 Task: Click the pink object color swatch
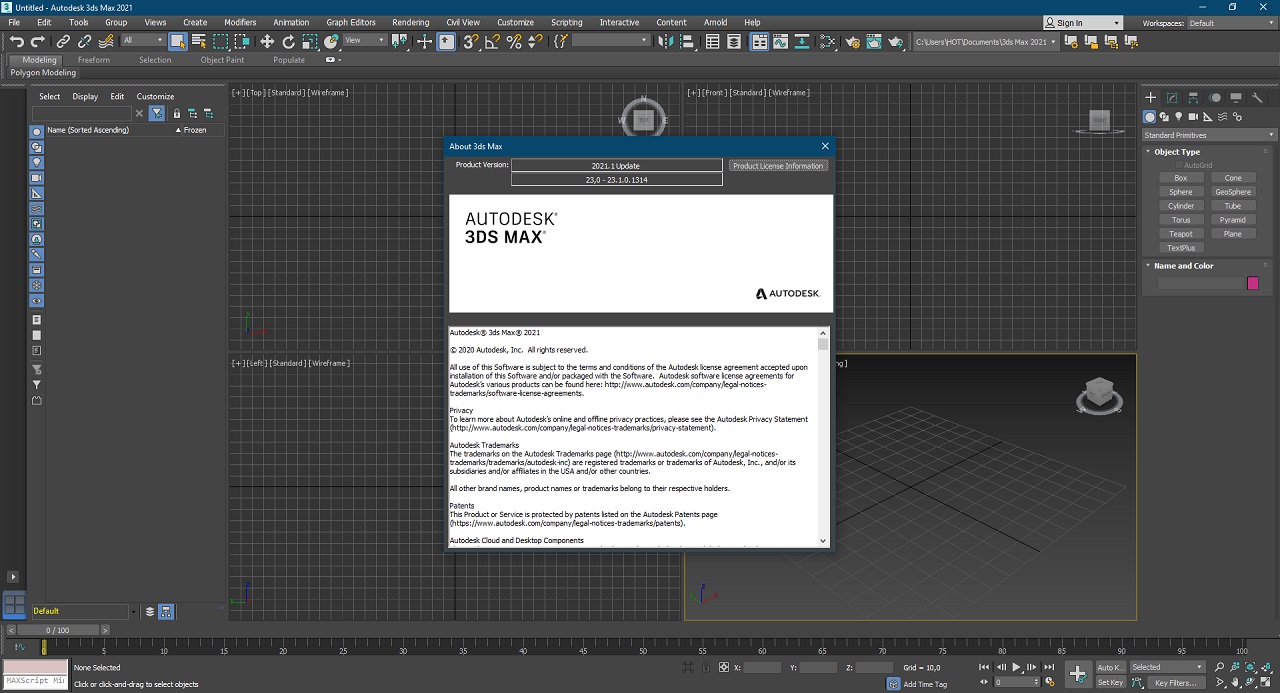pos(1252,284)
